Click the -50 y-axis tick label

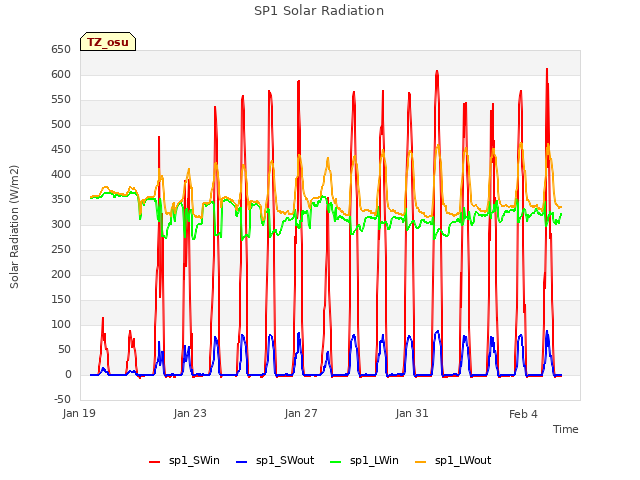tap(62, 400)
